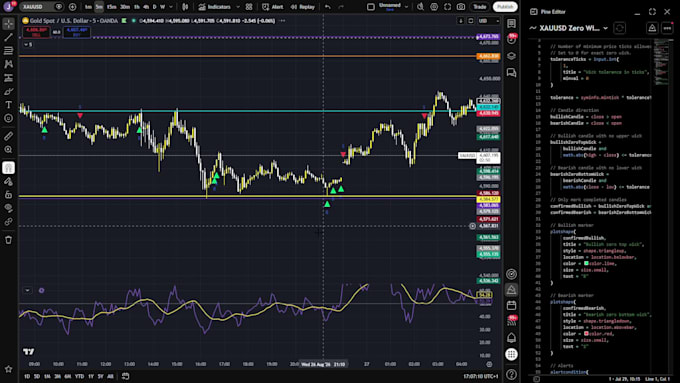Screen dimensions: 680x383
Task: Expand the Indicators favorites dropdown arrow
Action: [238, 7]
